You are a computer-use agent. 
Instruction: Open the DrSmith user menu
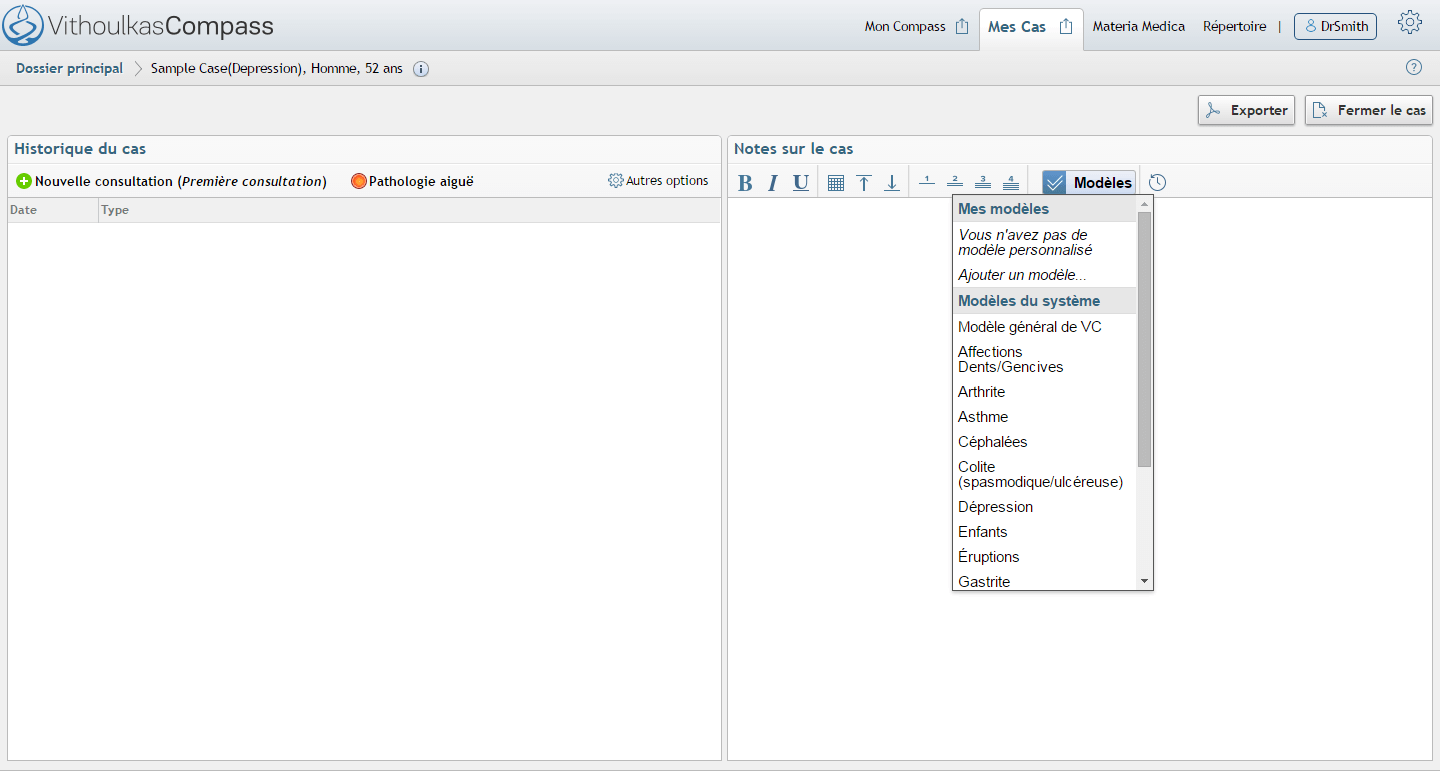pyautogui.click(x=1335, y=27)
